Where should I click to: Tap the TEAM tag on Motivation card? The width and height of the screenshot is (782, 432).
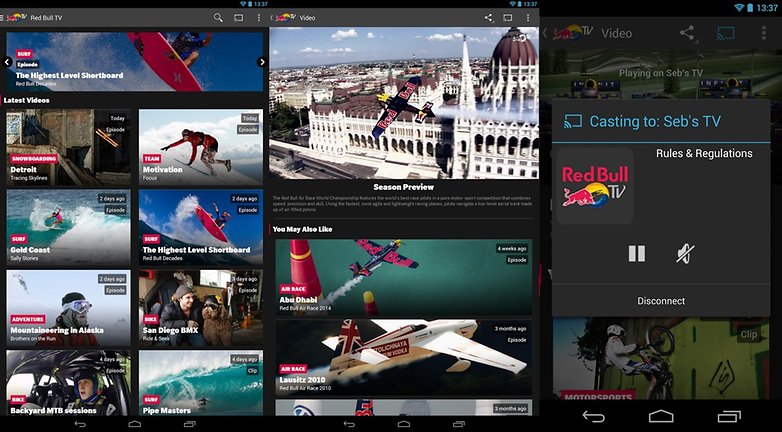click(152, 159)
